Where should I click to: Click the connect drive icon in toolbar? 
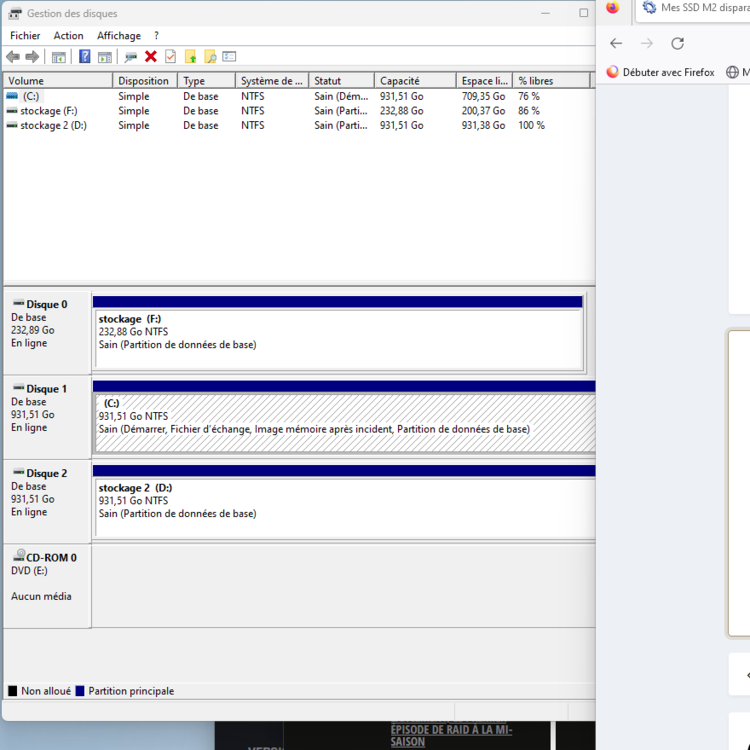(x=131, y=57)
